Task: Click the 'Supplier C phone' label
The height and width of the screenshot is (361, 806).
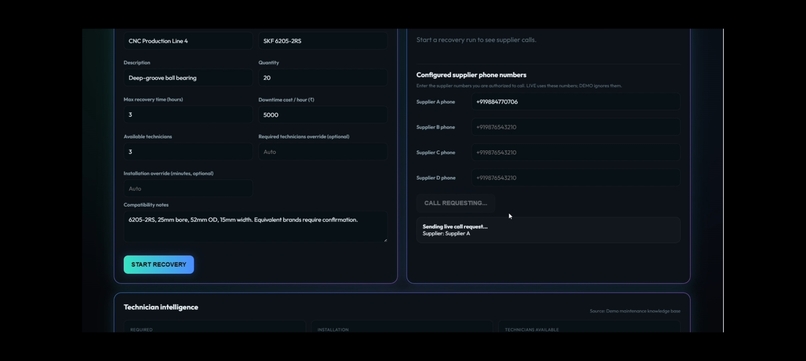Action: click(x=435, y=152)
